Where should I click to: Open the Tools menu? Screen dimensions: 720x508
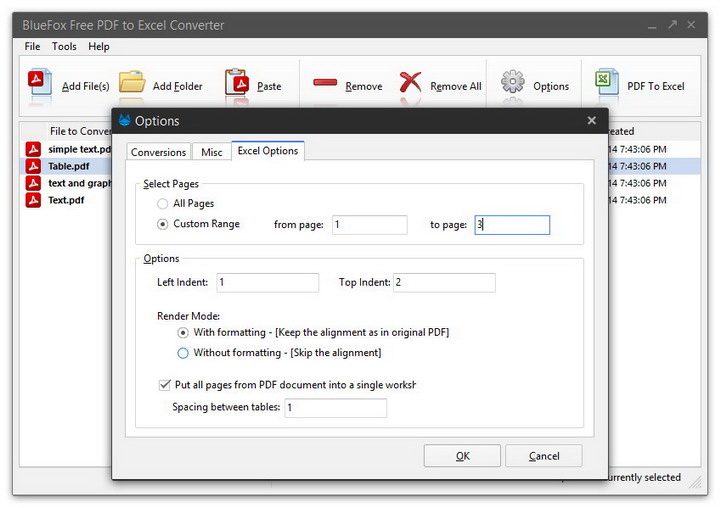tap(64, 46)
